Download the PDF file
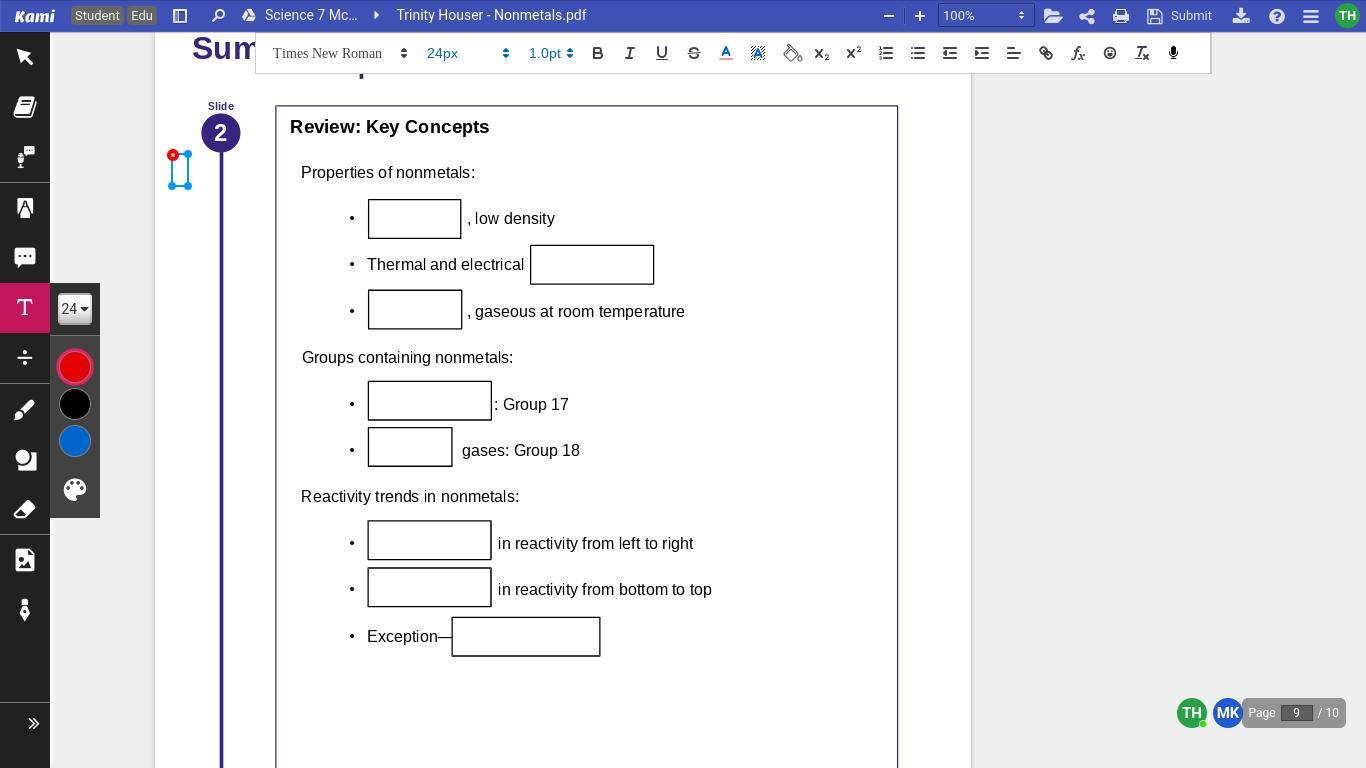 point(1241,15)
